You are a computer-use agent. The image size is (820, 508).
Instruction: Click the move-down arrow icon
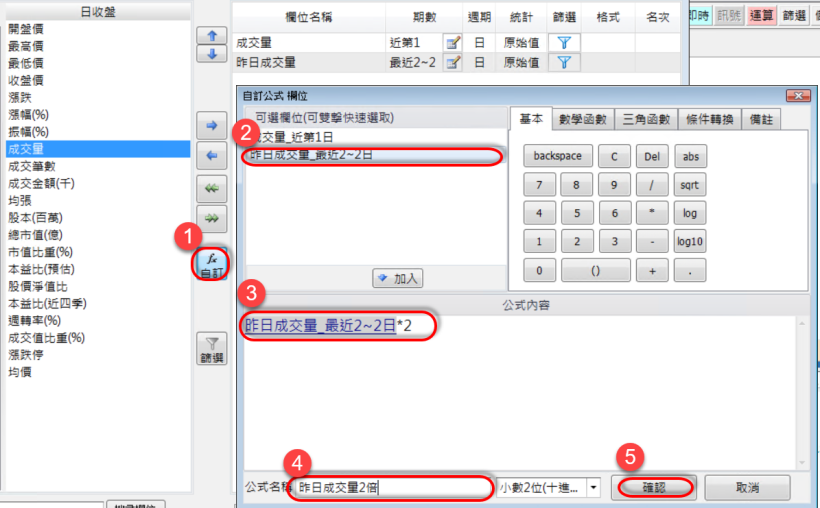[x=211, y=54]
